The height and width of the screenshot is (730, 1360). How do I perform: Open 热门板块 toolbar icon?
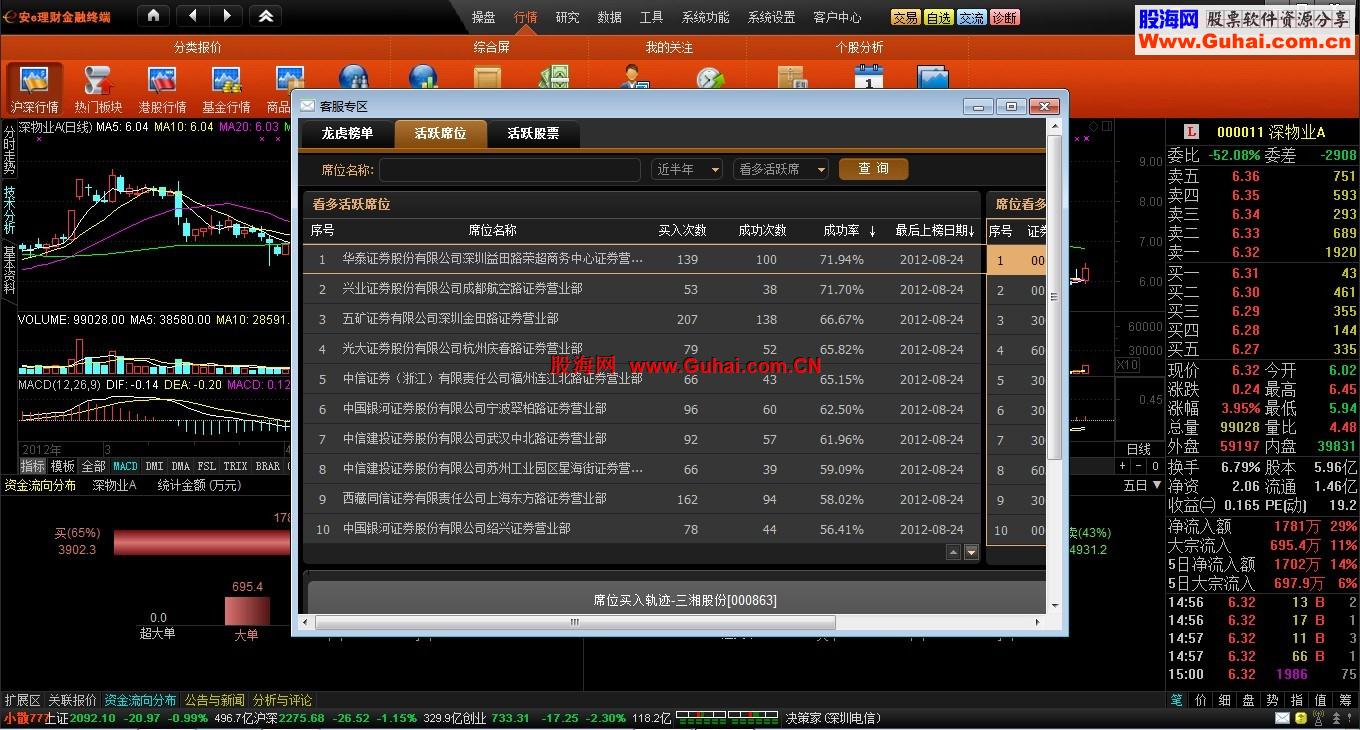click(x=98, y=89)
